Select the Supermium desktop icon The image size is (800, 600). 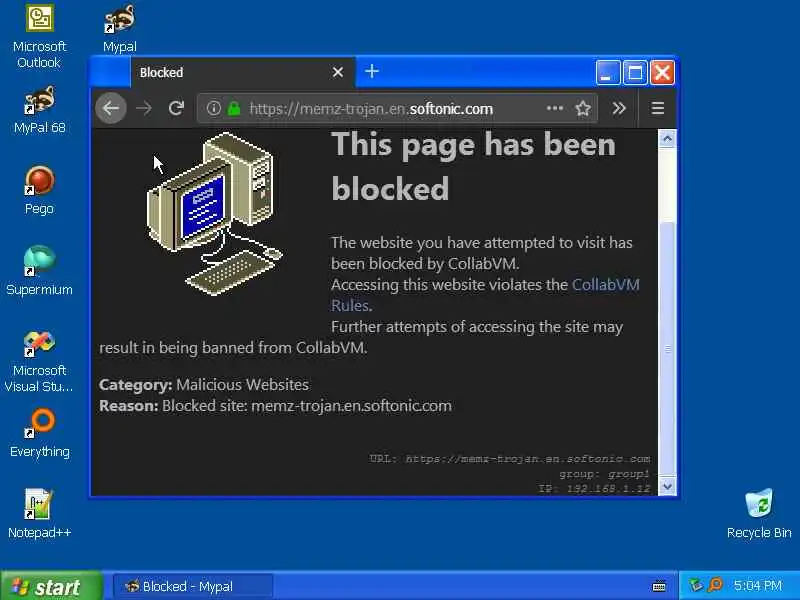coord(39,271)
